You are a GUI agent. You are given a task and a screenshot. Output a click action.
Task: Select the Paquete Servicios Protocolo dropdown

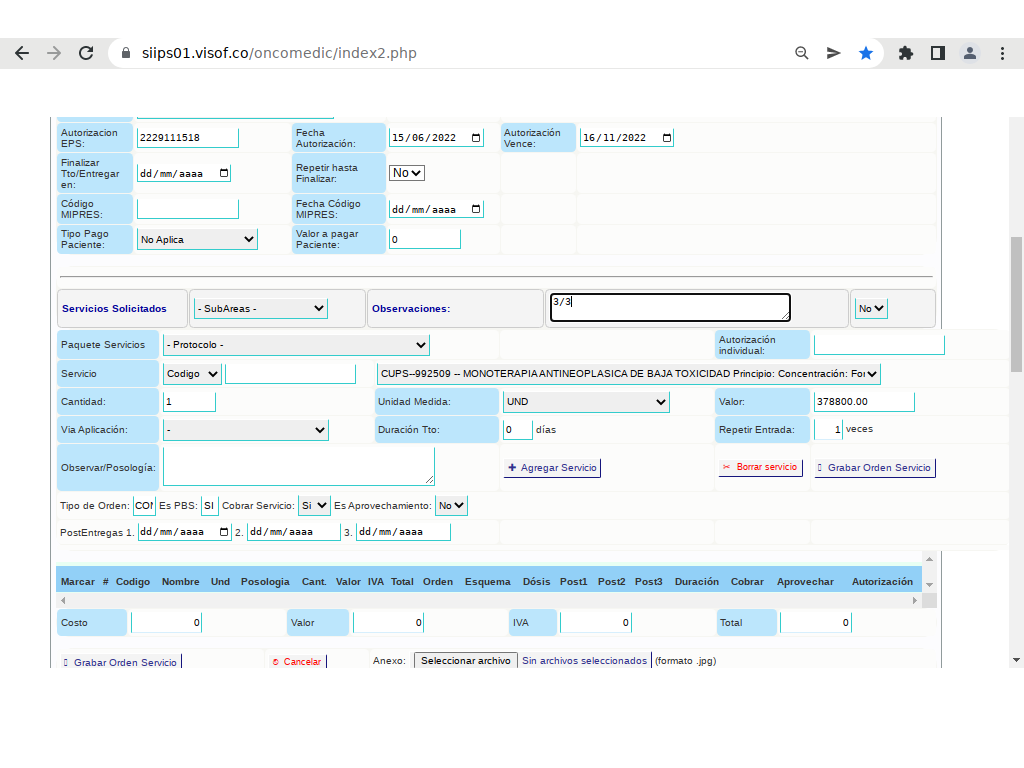pos(296,345)
